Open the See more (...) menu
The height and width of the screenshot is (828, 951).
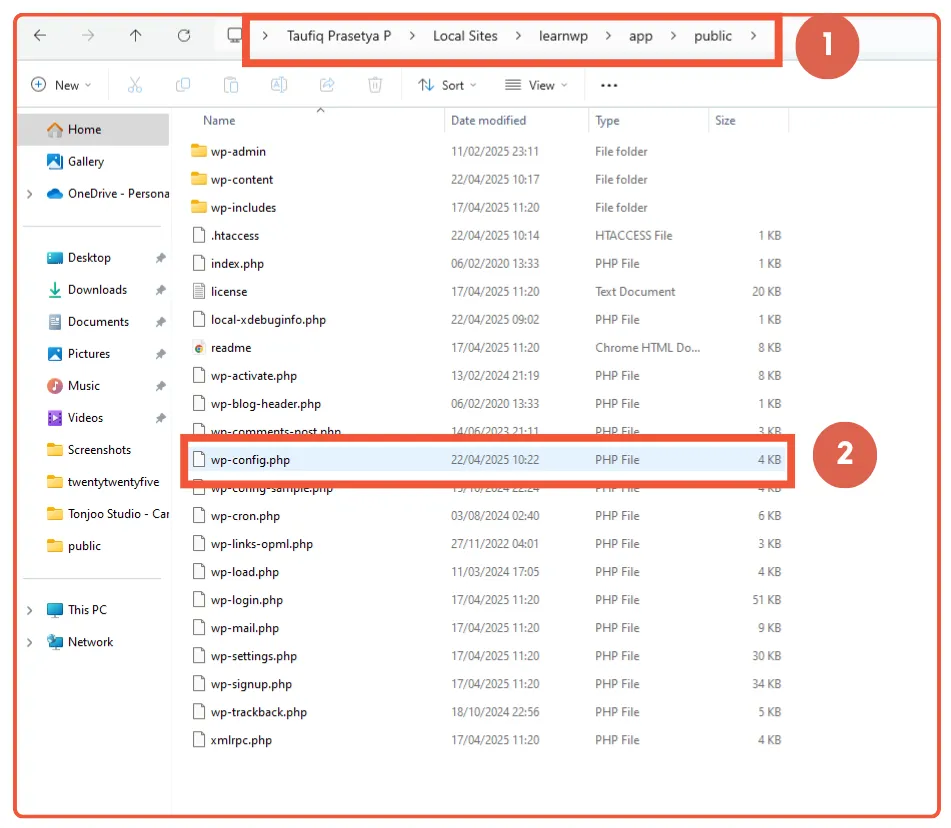coord(608,85)
